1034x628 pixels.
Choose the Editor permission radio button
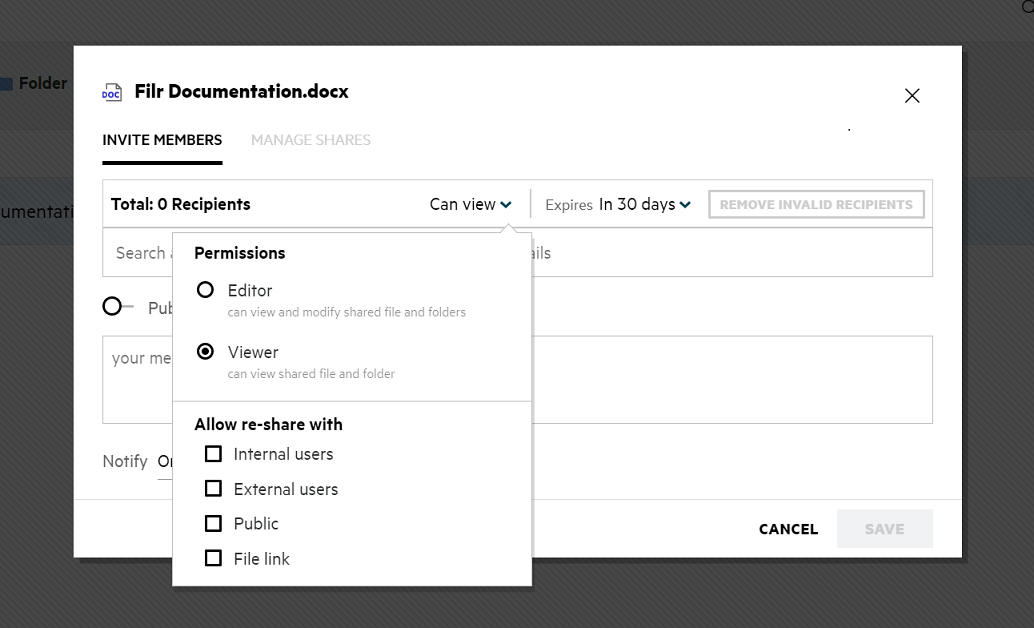[206, 290]
